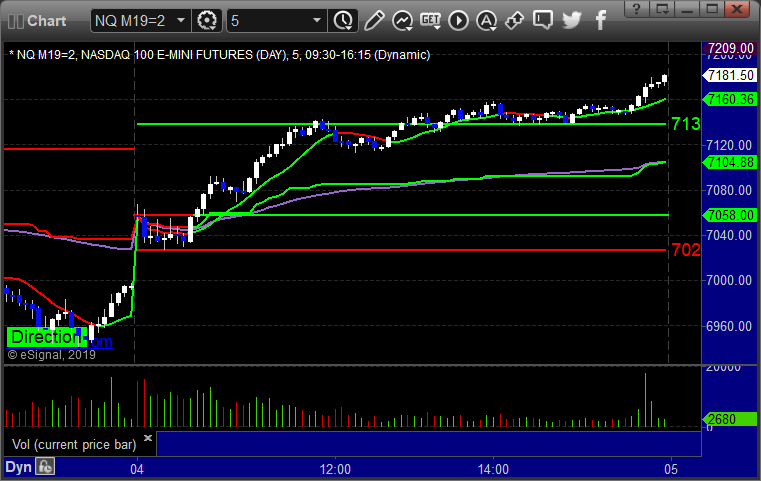Click the symbol link arrows icon
Viewport: 761px width, 481px height.
click(x=514, y=20)
